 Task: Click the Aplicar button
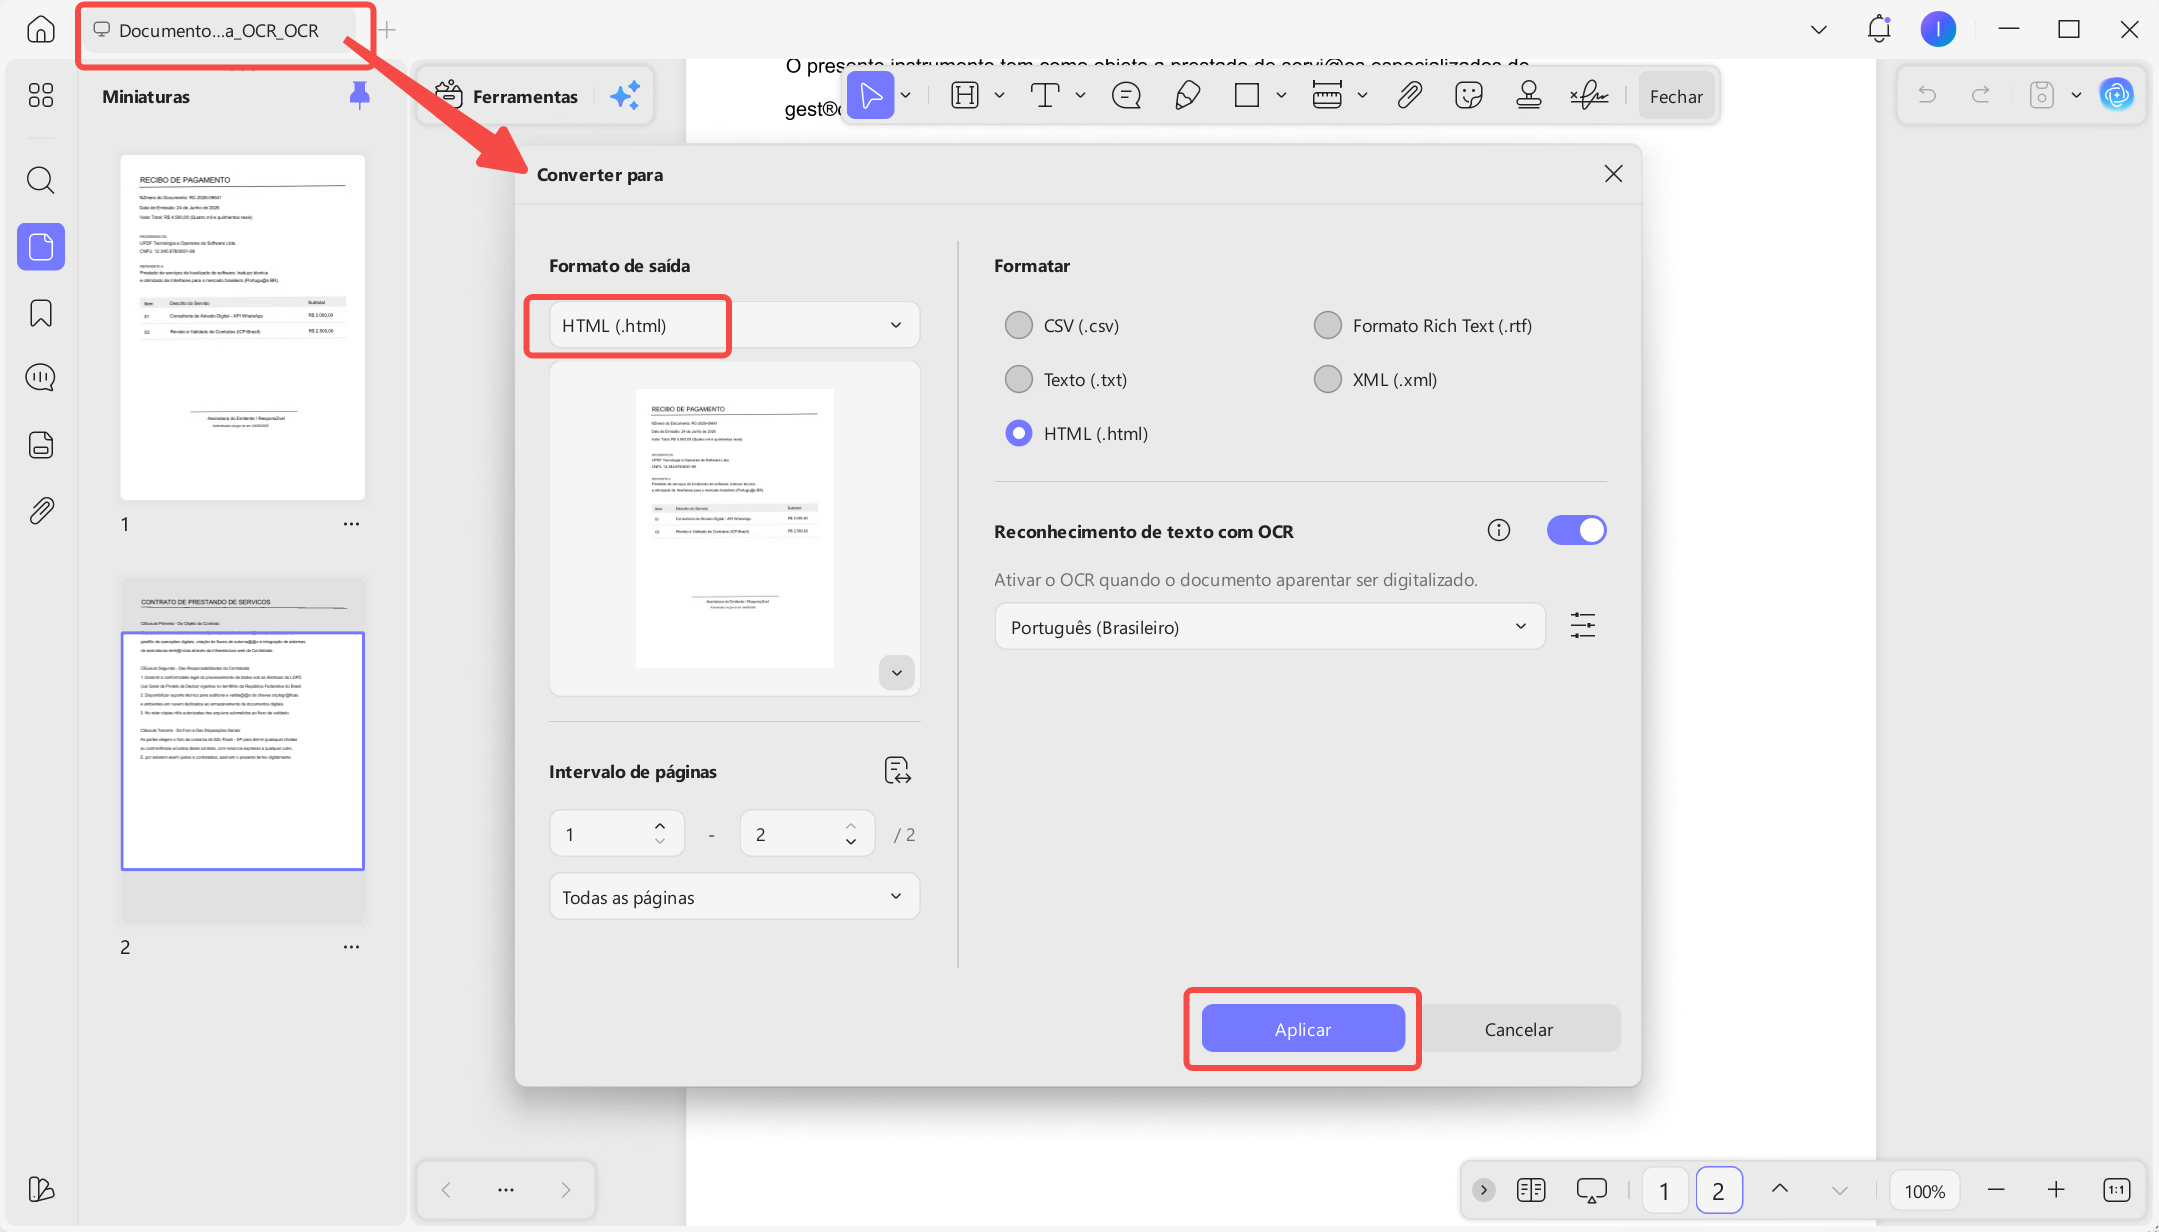click(x=1303, y=1029)
